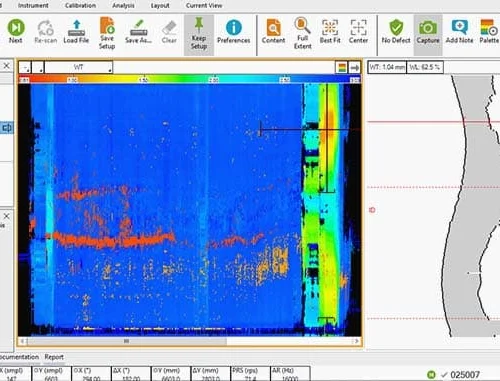Click the Next button icon
This screenshot has height=381, width=500.
[x=16, y=27]
